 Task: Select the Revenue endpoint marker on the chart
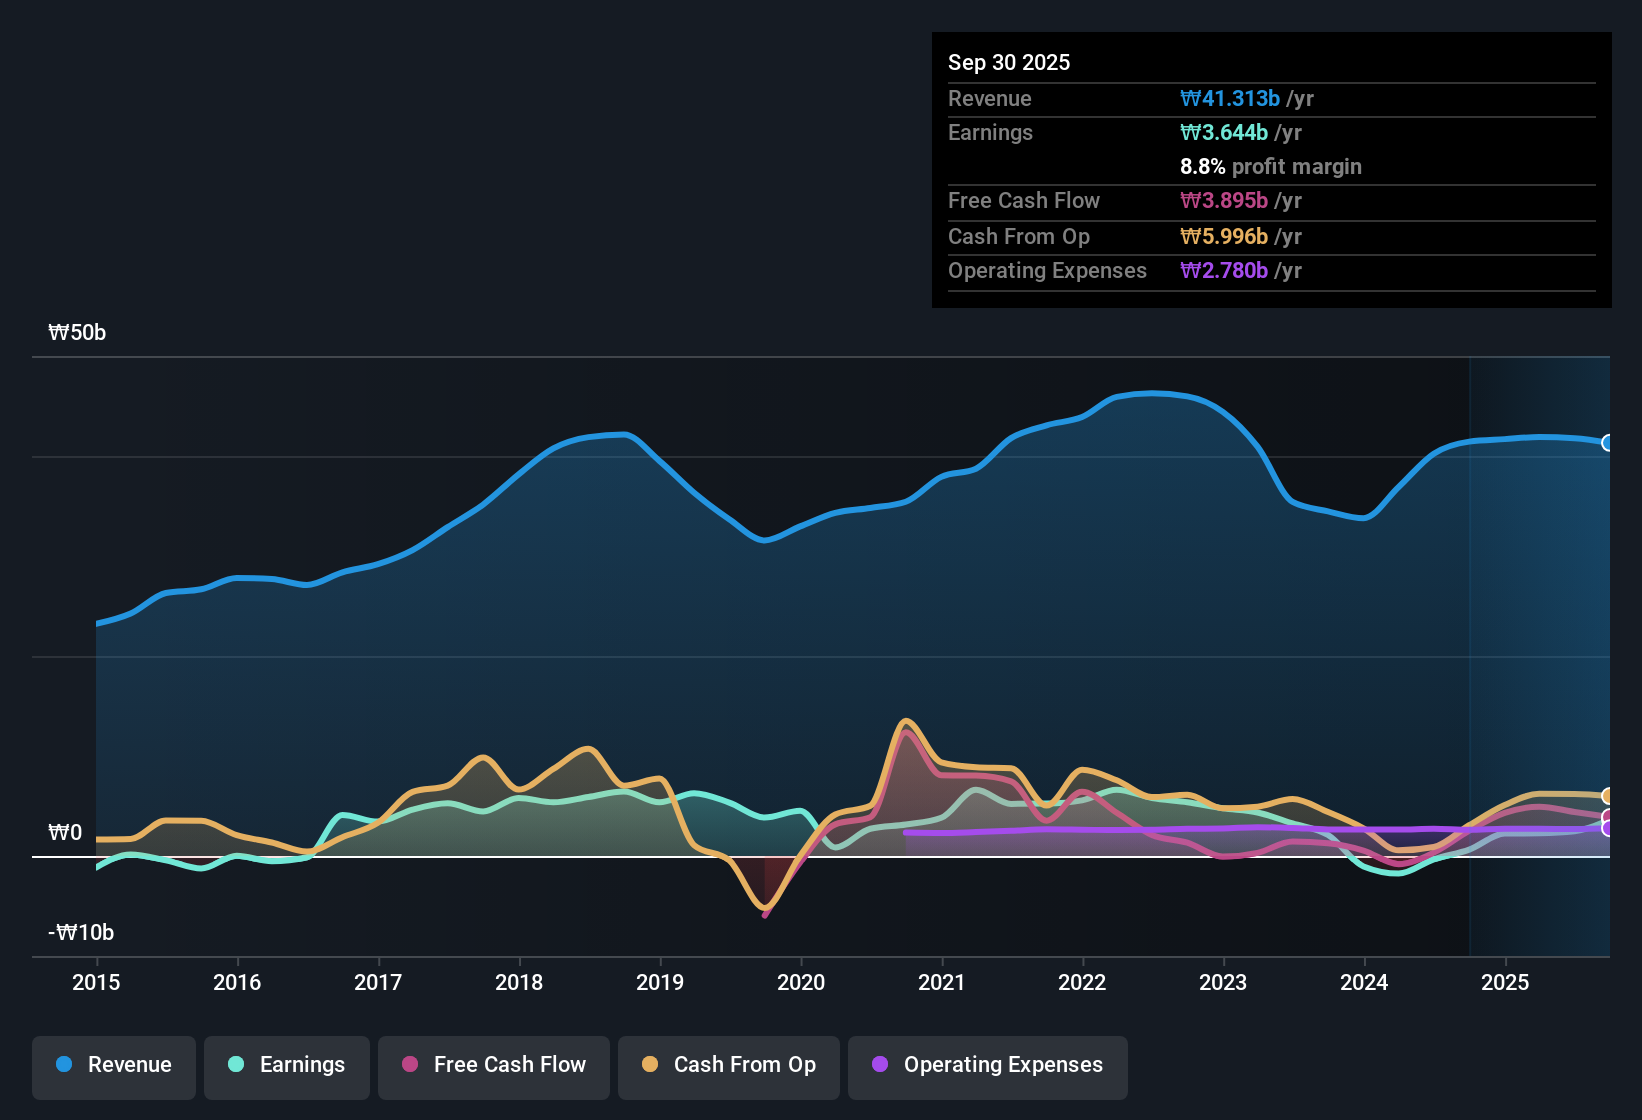1608,443
